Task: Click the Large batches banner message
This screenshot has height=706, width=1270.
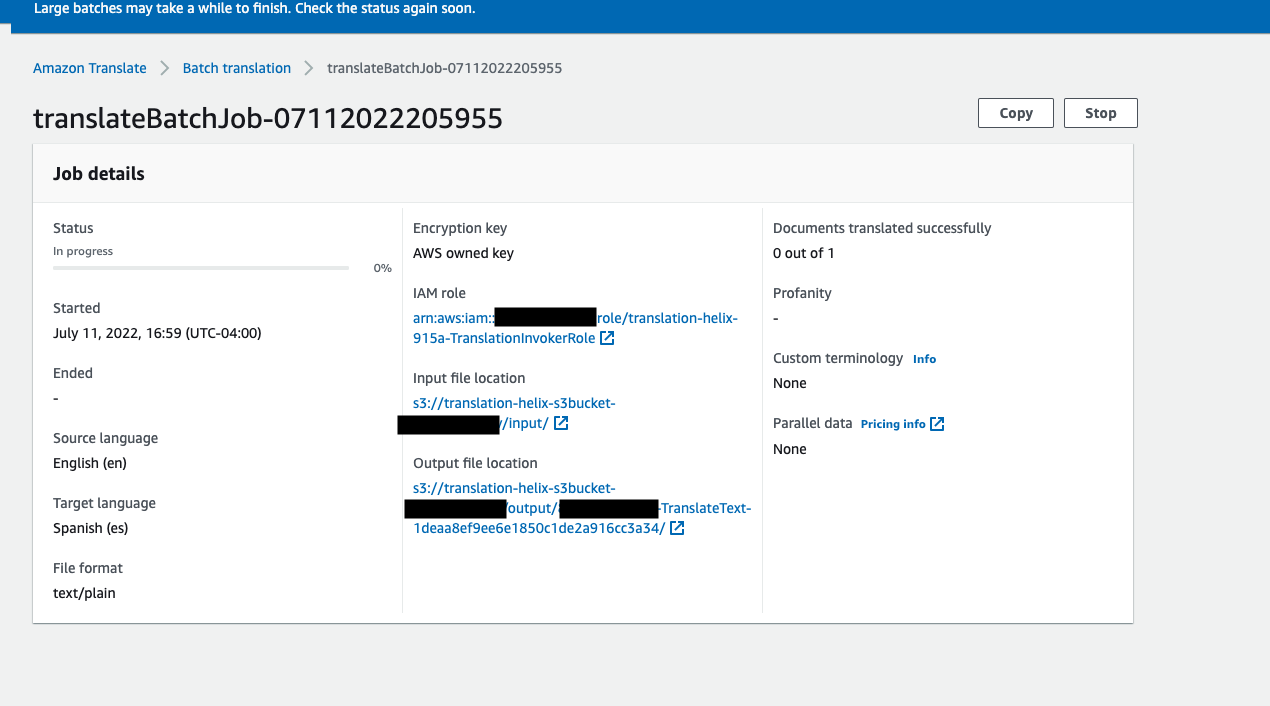Action: tap(255, 9)
